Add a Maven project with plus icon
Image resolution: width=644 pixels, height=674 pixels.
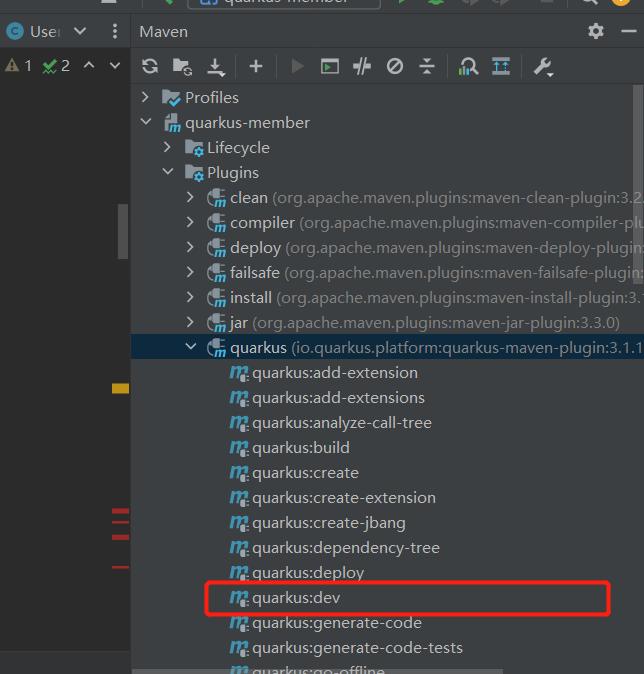click(x=256, y=66)
